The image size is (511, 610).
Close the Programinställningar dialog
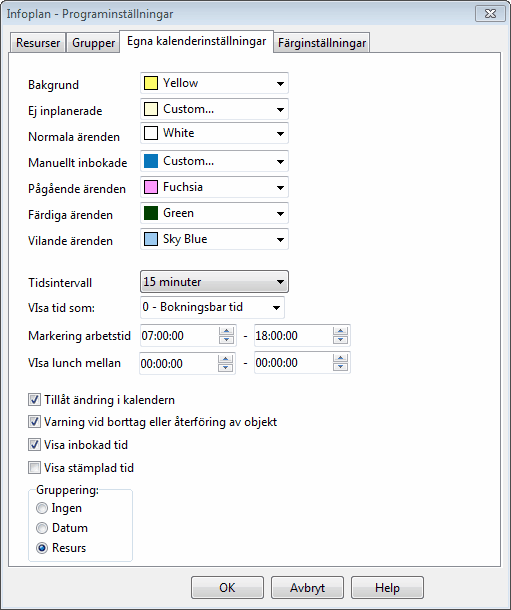pyautogui.click(x=490, y=14)
